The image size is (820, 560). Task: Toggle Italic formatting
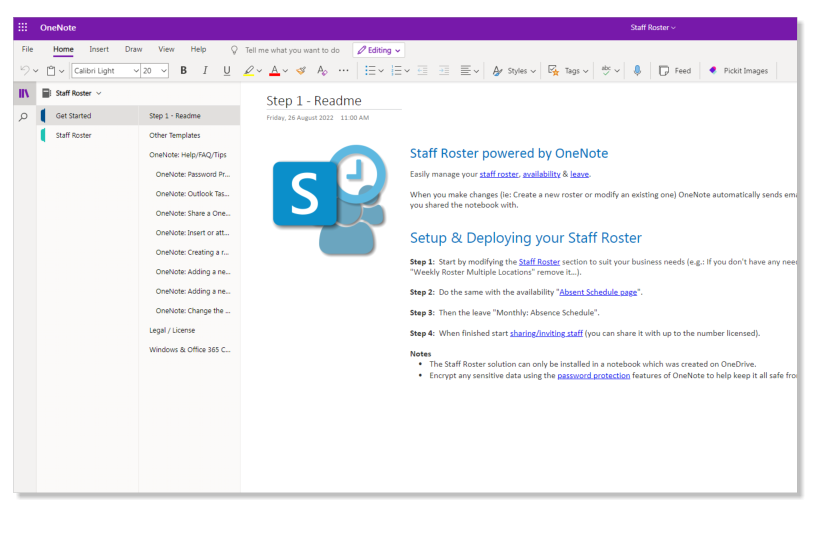[205, 71]
